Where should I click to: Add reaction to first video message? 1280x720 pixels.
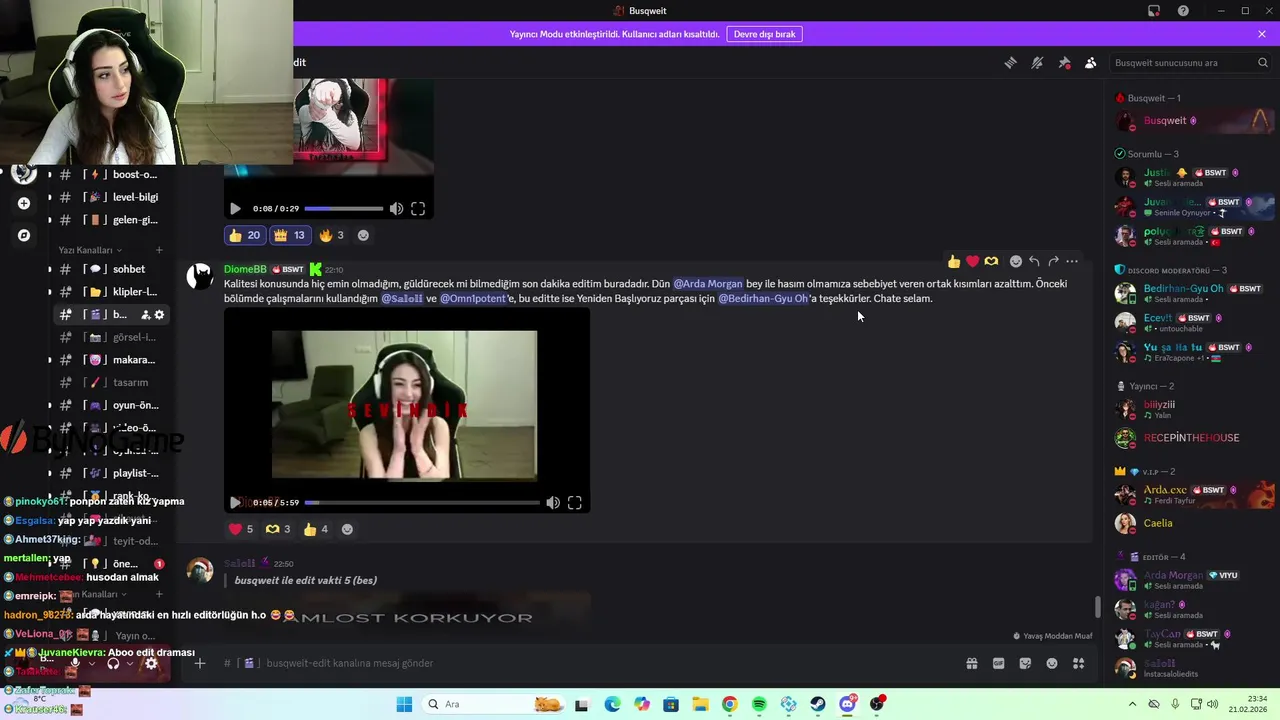click(363, 235)
